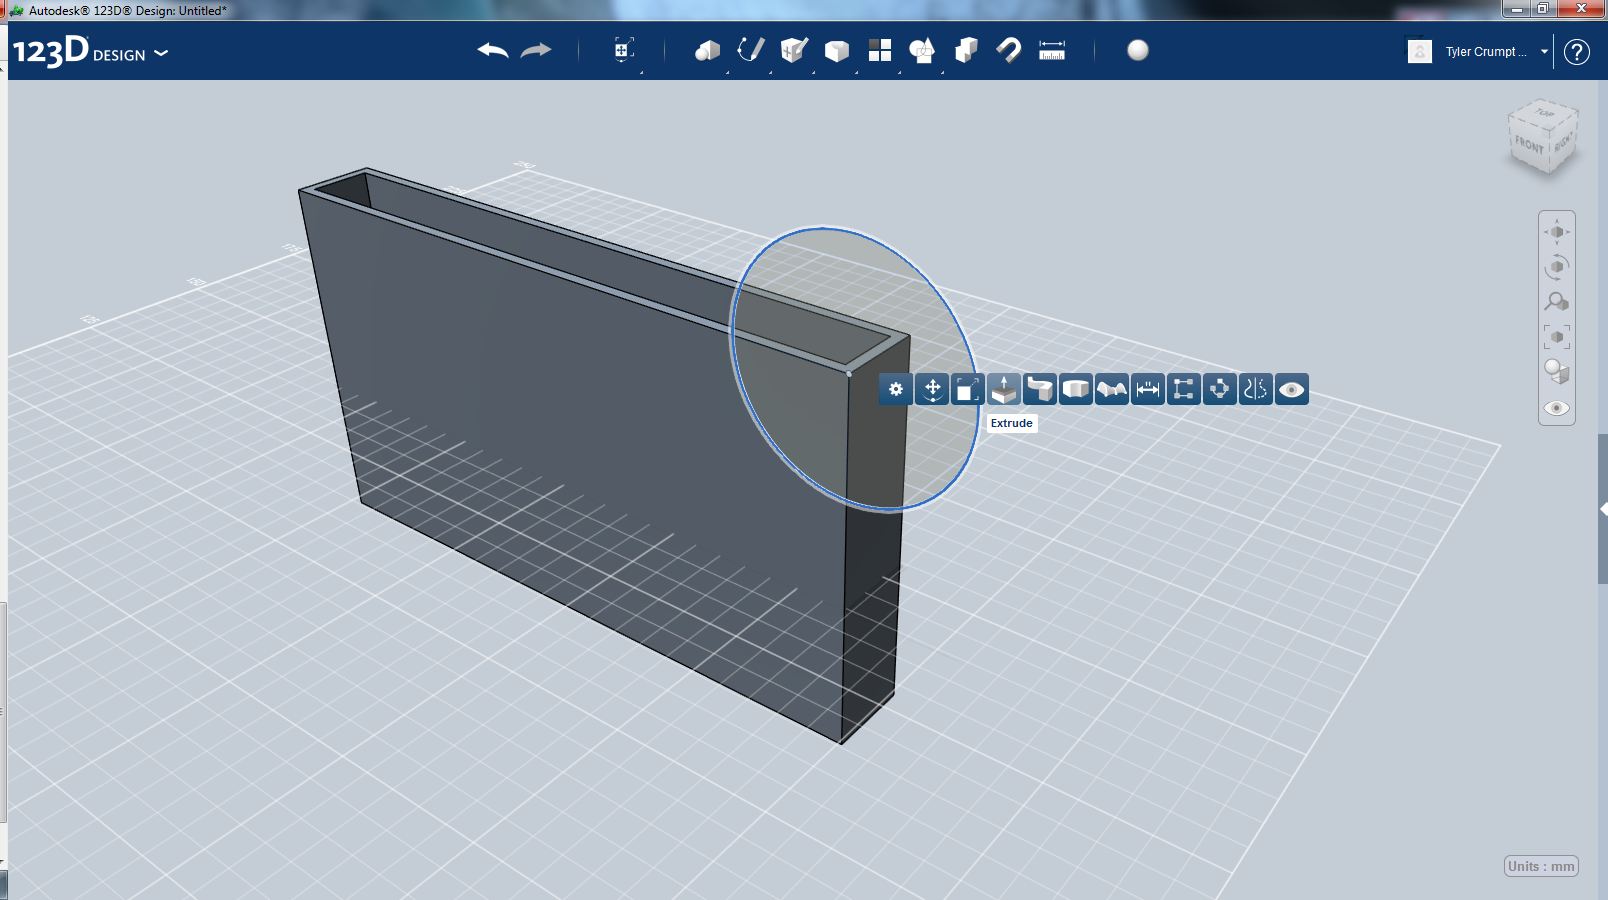Image resolution: width=1608 pixels, height=900 pixels.
Task: Select the Measure ruler tool
Action: tap(1052, 50)
